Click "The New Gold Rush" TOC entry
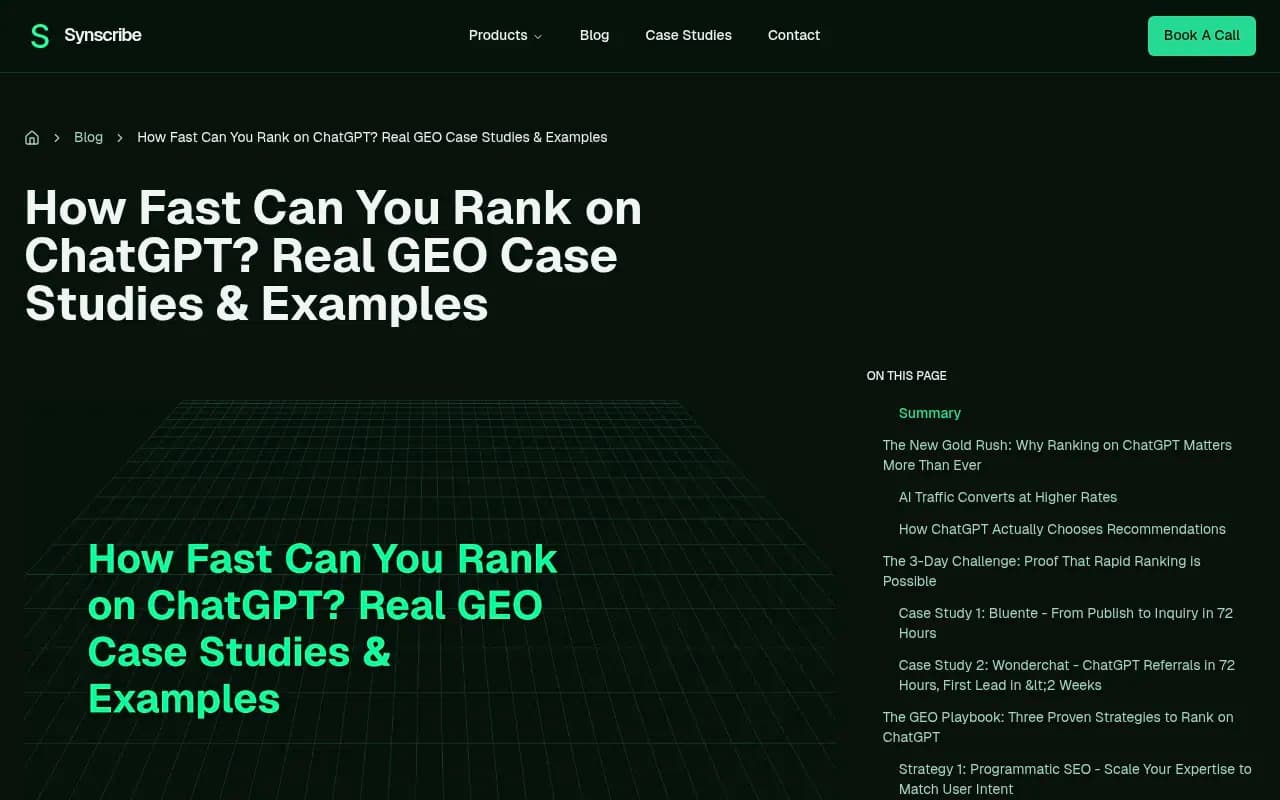The height and width of the screenshot is (800, 1280). tap(1057, 455)
